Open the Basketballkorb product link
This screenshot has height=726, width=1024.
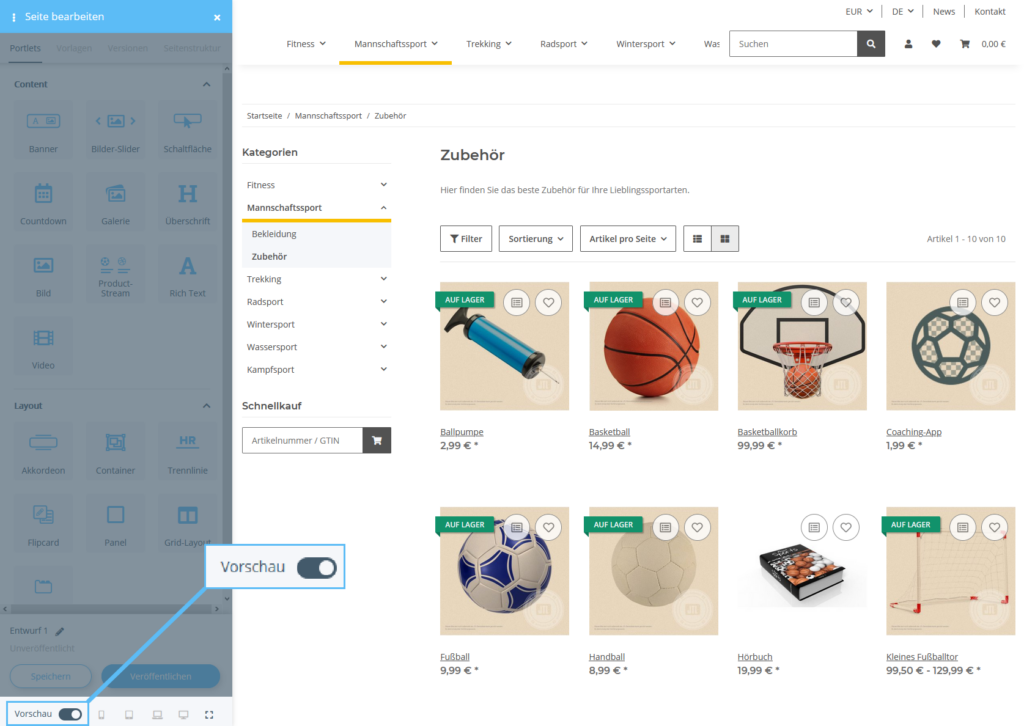pos(767,432)
